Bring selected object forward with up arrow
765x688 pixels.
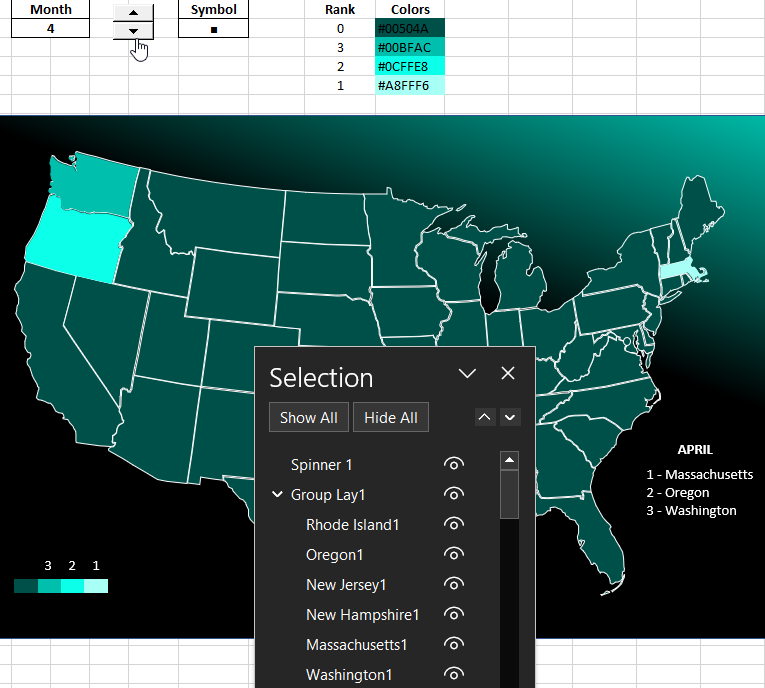[485, 417]
